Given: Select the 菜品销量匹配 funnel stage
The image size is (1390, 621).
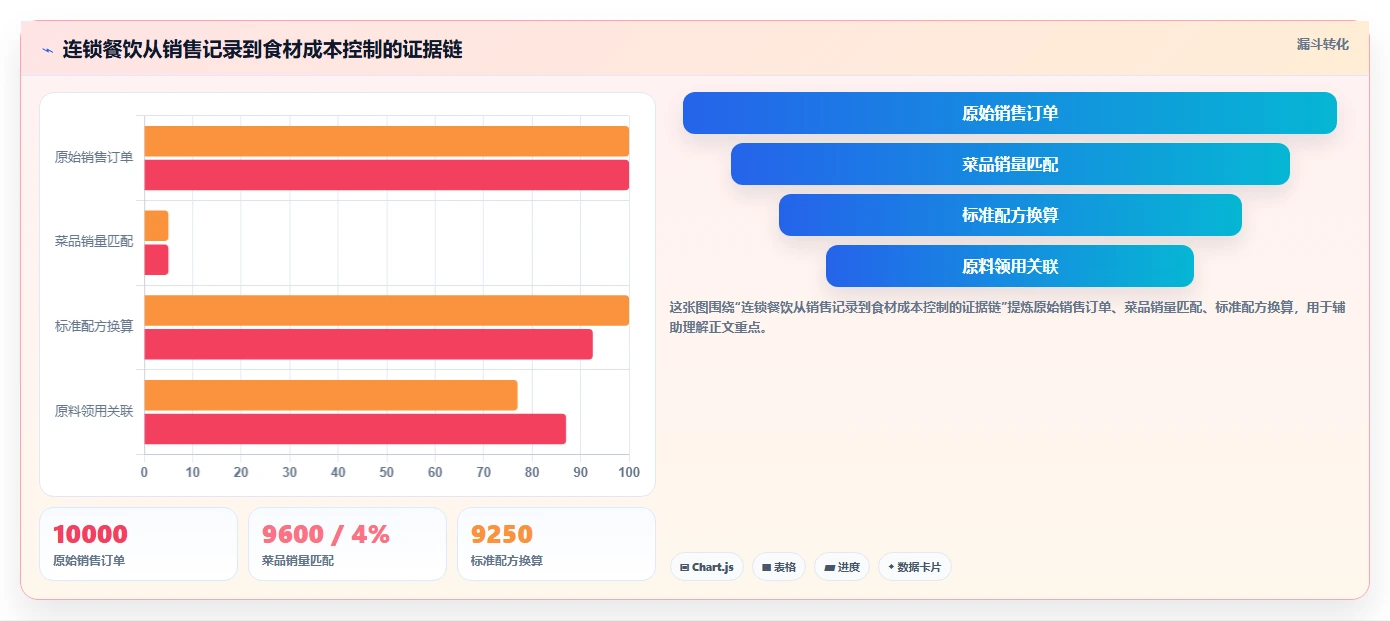Looking at the screenshot, I should point(1010,164).
